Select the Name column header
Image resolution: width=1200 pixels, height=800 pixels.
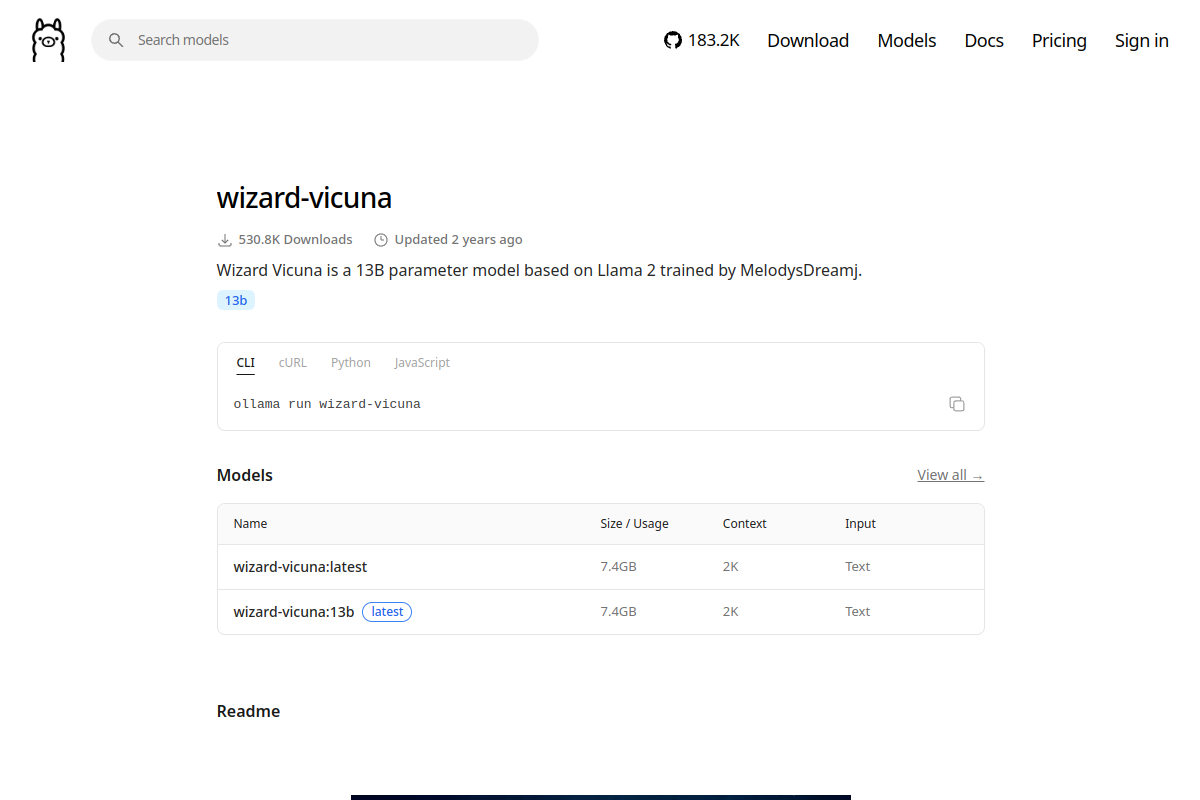251,524
